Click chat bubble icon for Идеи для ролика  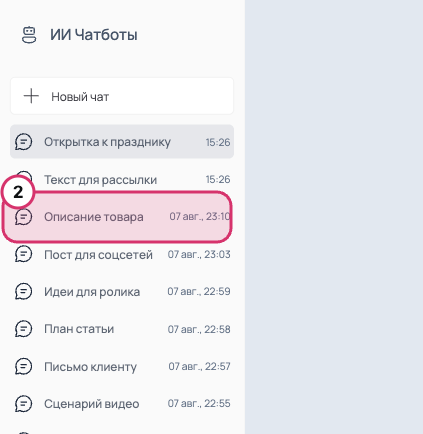point(23,291)
